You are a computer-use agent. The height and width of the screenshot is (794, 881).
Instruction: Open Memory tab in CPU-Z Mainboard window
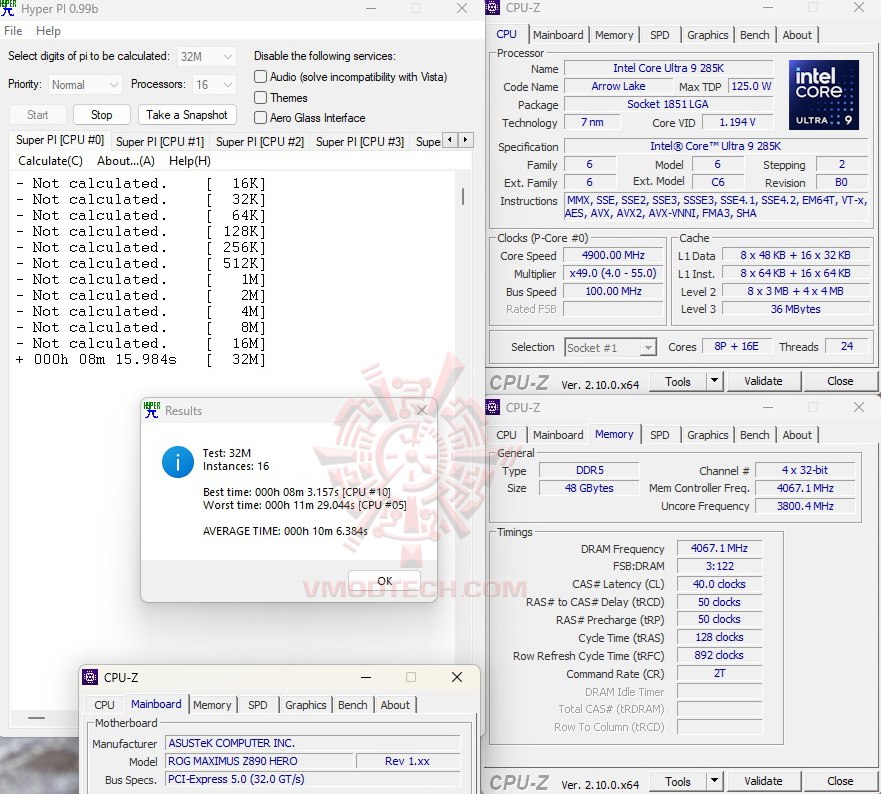click(212, 705)
